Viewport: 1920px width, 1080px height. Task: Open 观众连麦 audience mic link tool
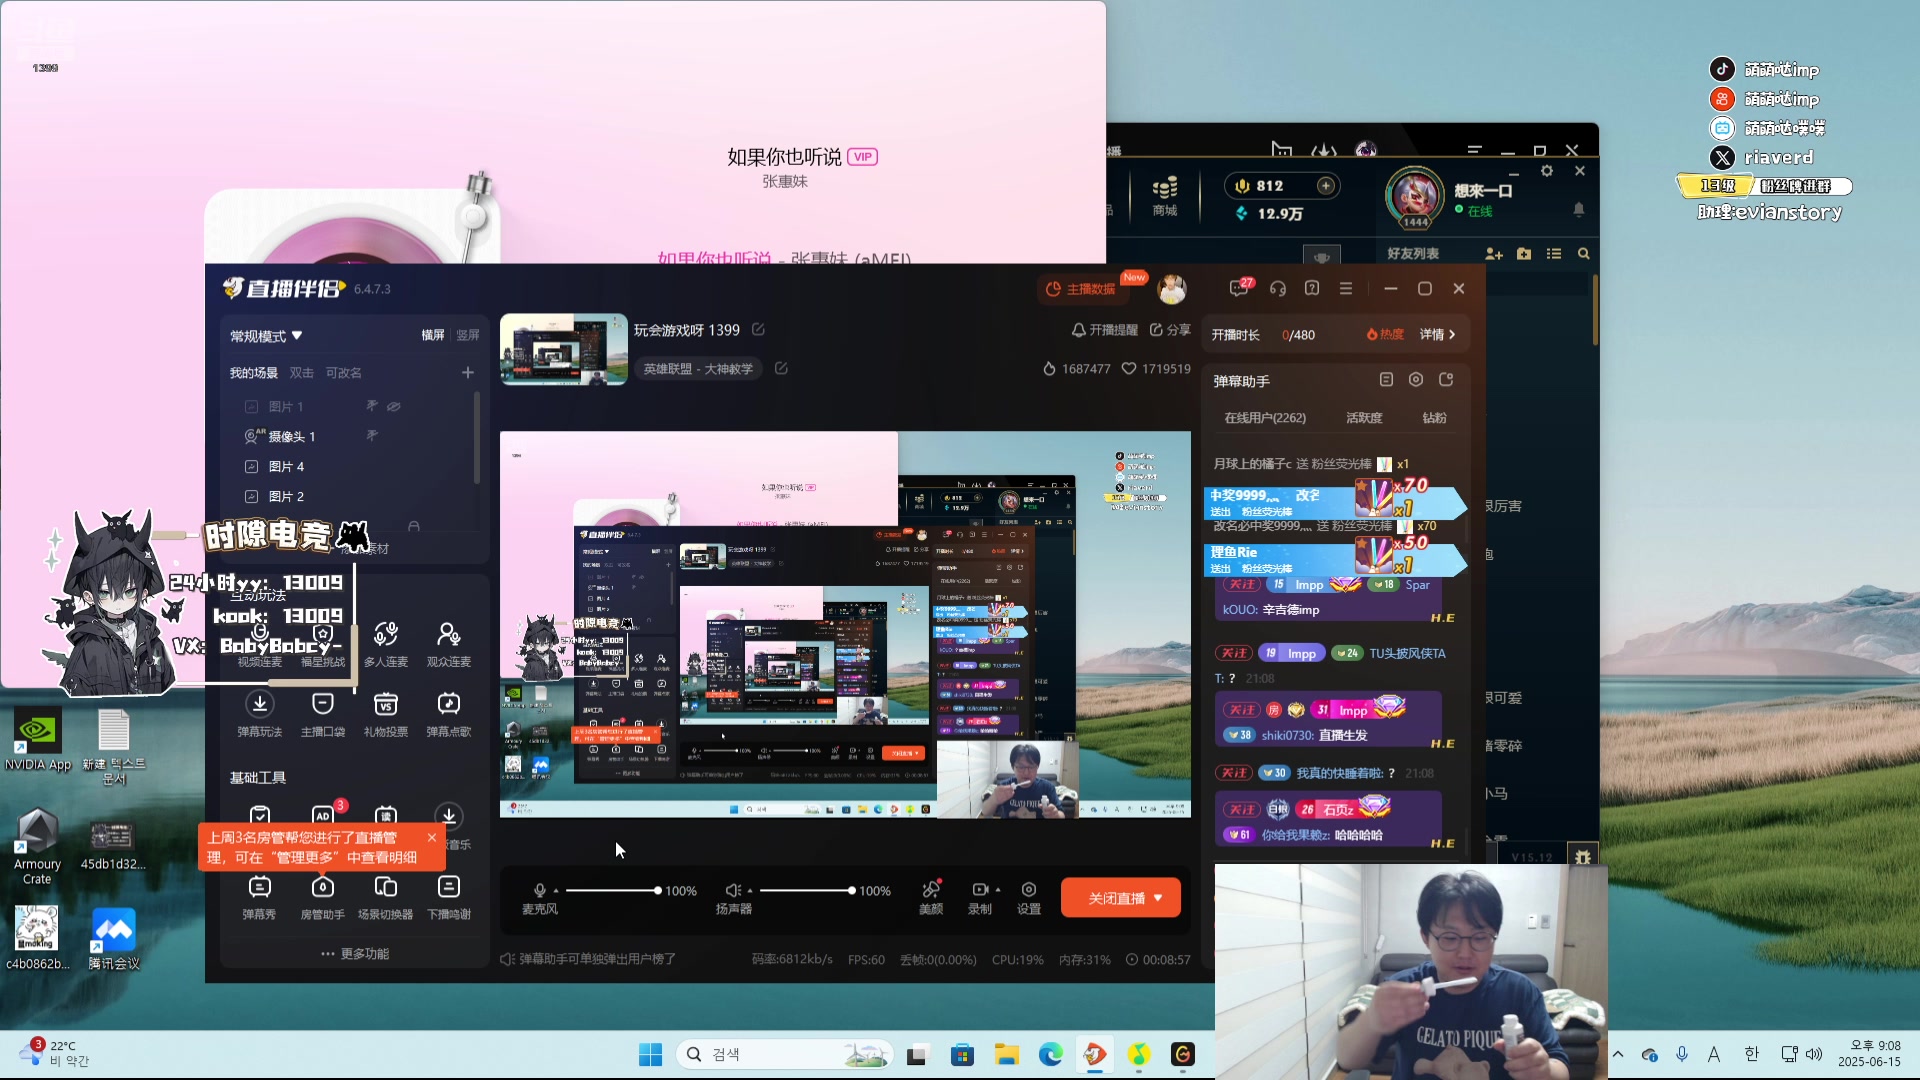coord(448,644)
